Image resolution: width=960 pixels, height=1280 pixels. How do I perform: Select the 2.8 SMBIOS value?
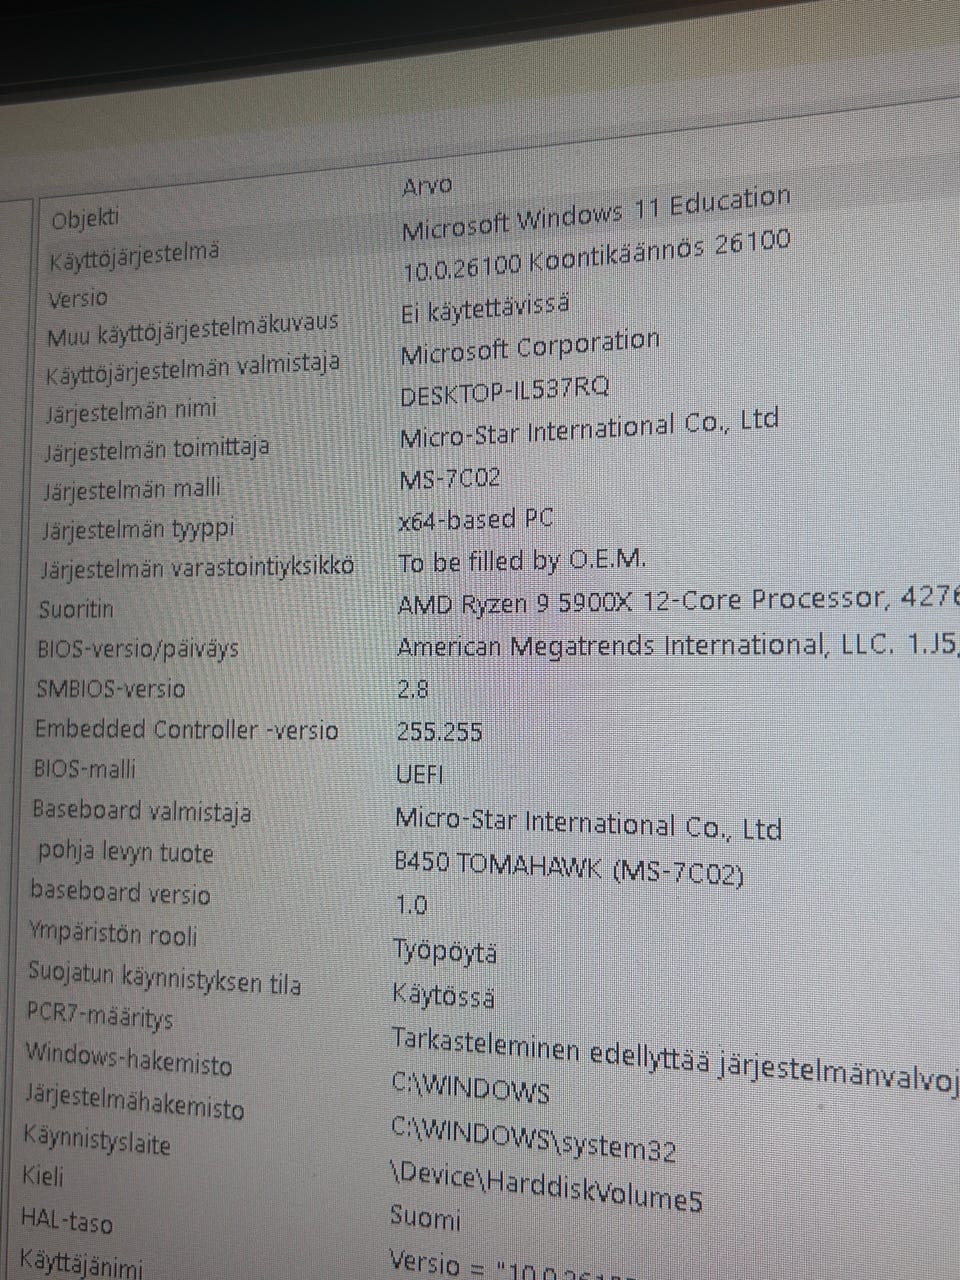413,689
